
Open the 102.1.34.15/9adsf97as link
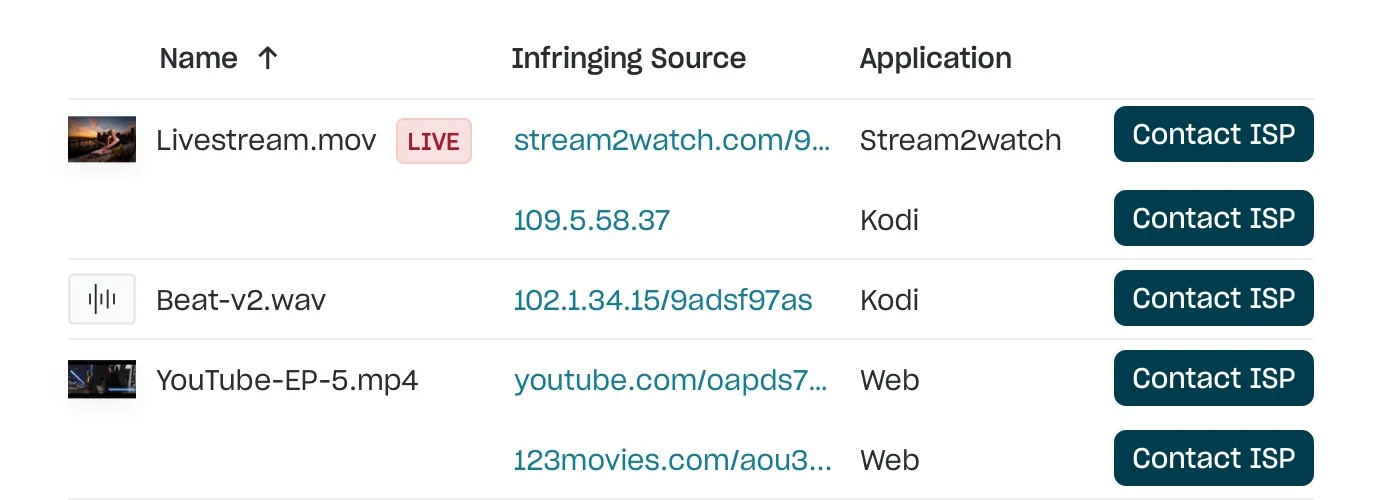coord(663,300)
